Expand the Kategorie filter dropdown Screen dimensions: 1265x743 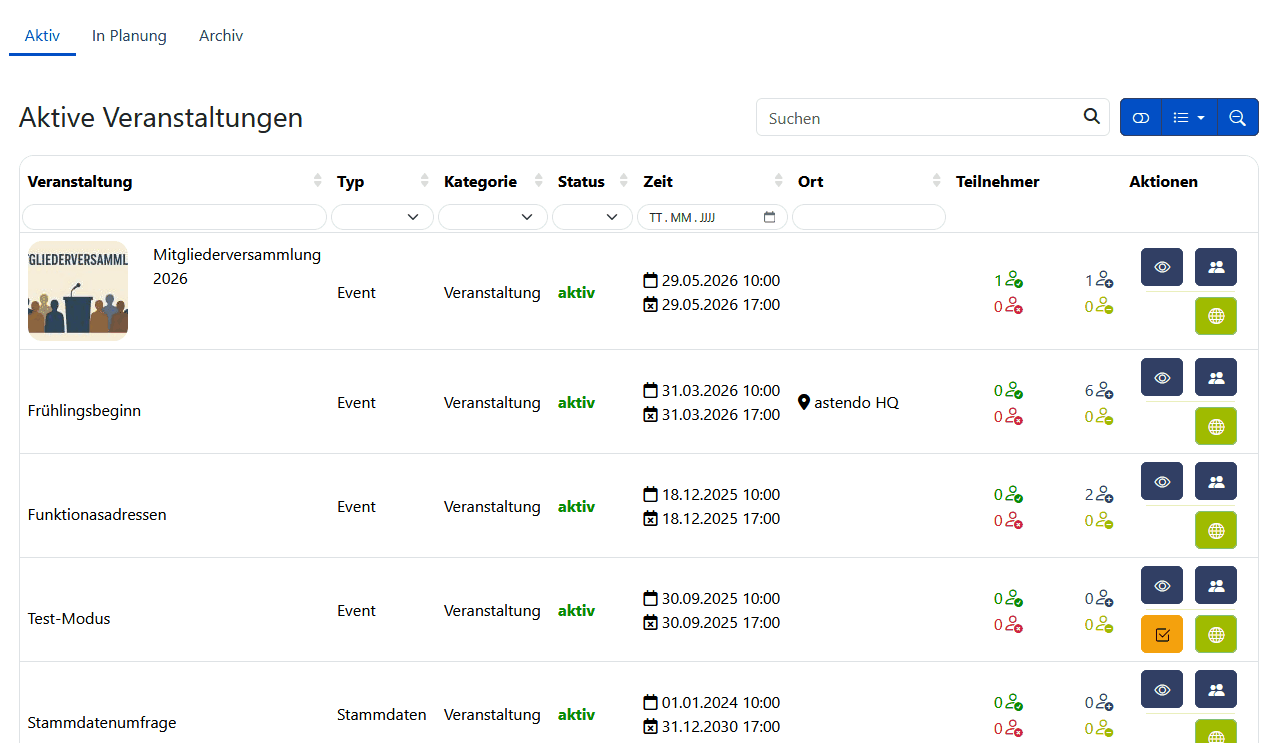pos(492,217)
